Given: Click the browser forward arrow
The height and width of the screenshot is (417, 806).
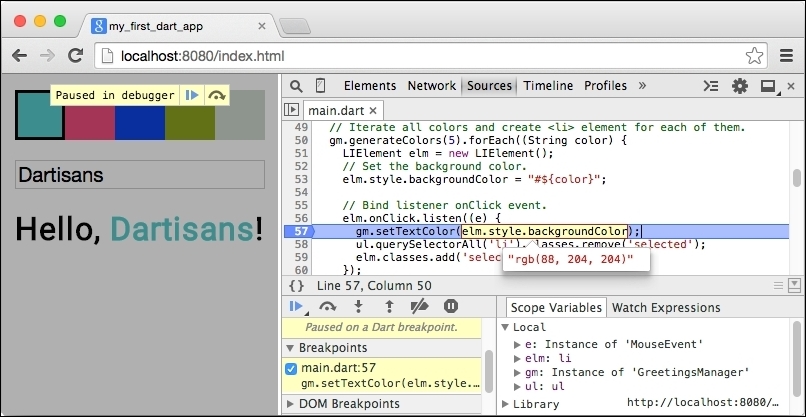Looking at the screenshot, I should tap(47, 56).
